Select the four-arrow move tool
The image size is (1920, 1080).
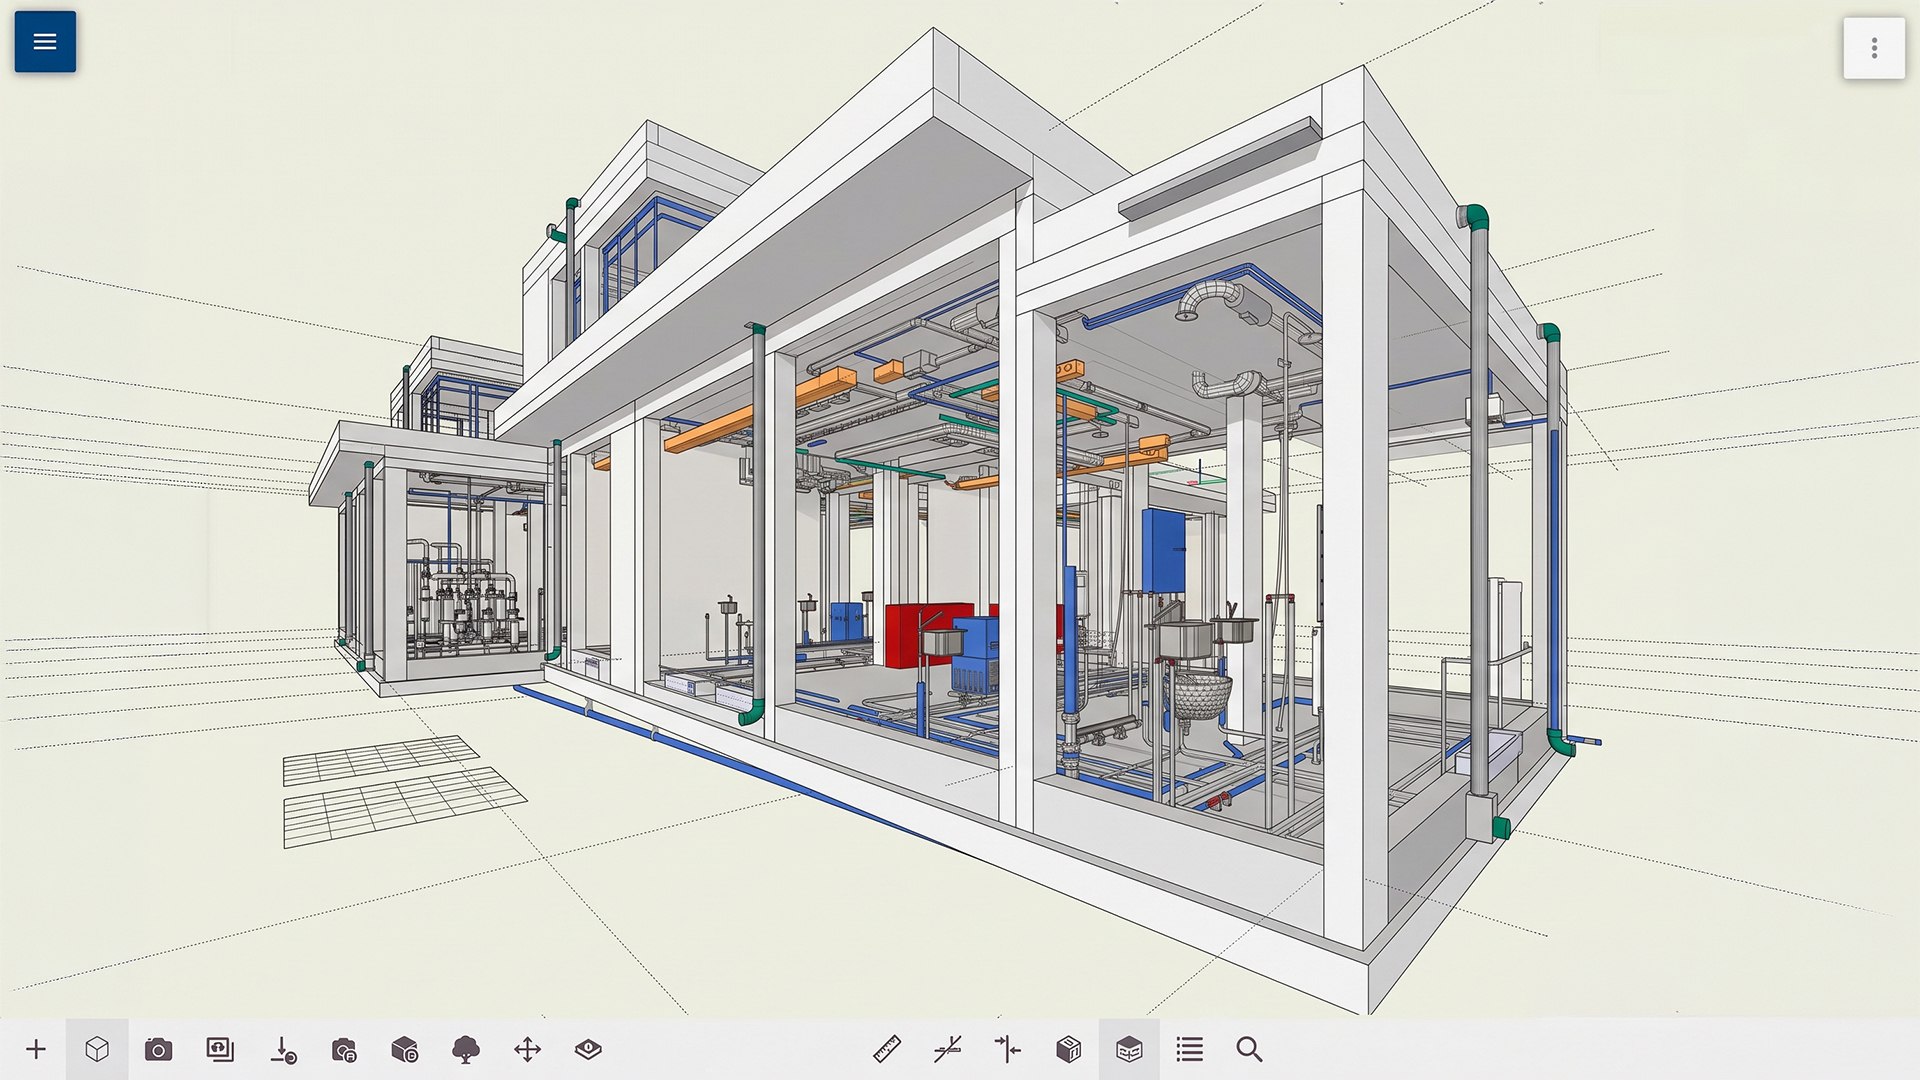(527, 1049)
